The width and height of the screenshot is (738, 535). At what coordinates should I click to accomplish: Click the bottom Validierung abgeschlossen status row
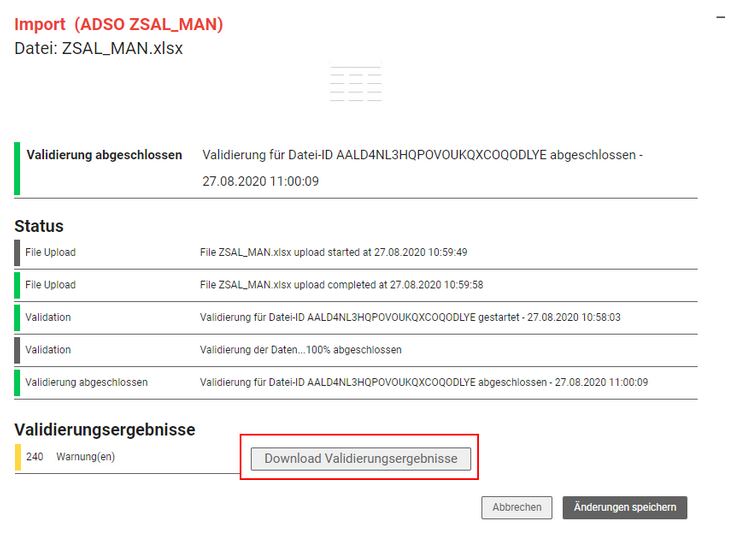point(356,383)
